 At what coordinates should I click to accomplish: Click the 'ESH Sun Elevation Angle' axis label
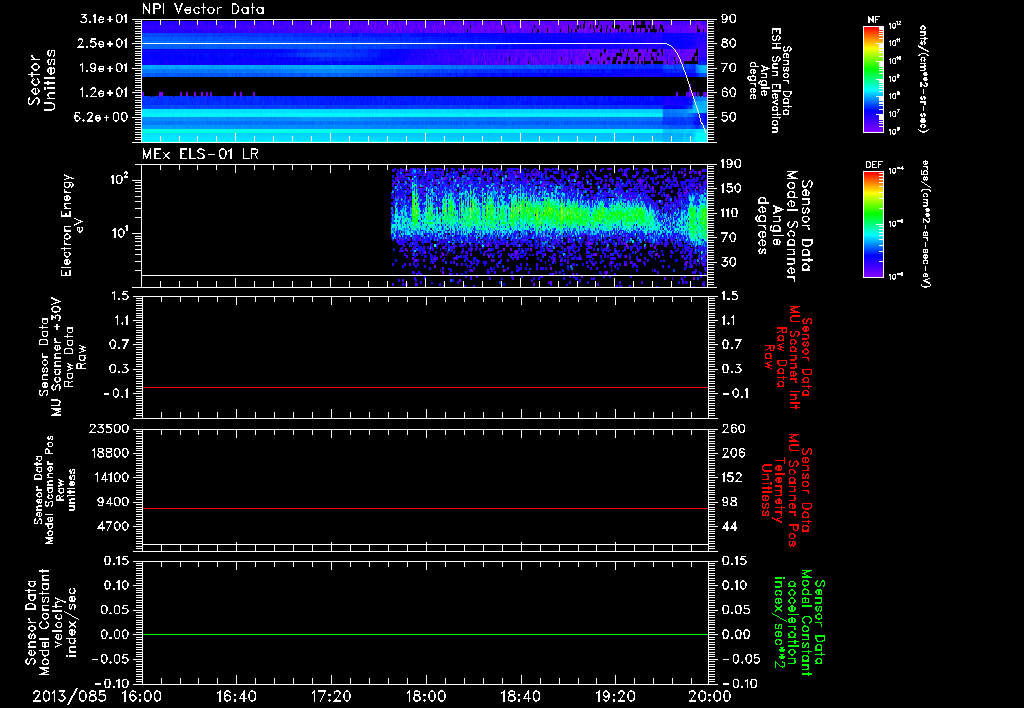coord(771,80)
